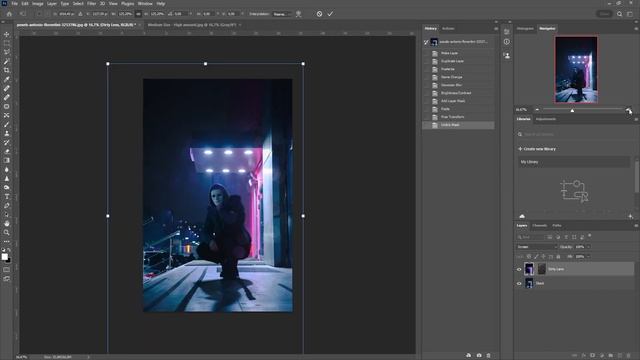This screenshot has height=360, width=640.
Task: Create new group folder icon
Action: pyautogui.click(x=611, y=356)
